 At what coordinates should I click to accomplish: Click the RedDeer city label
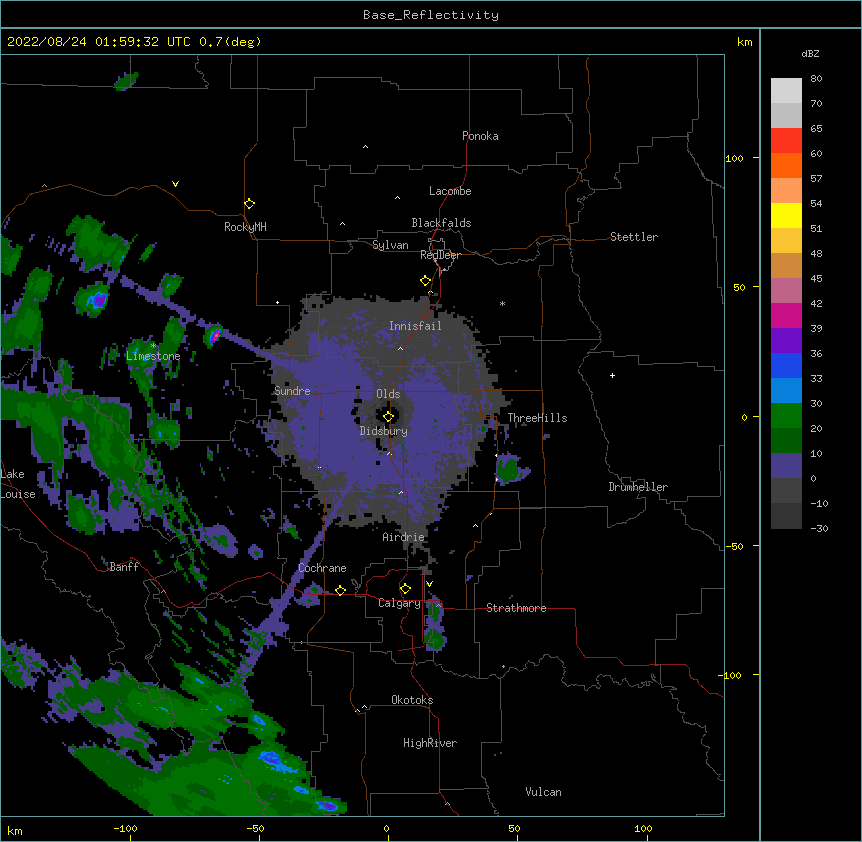[440, 255]
